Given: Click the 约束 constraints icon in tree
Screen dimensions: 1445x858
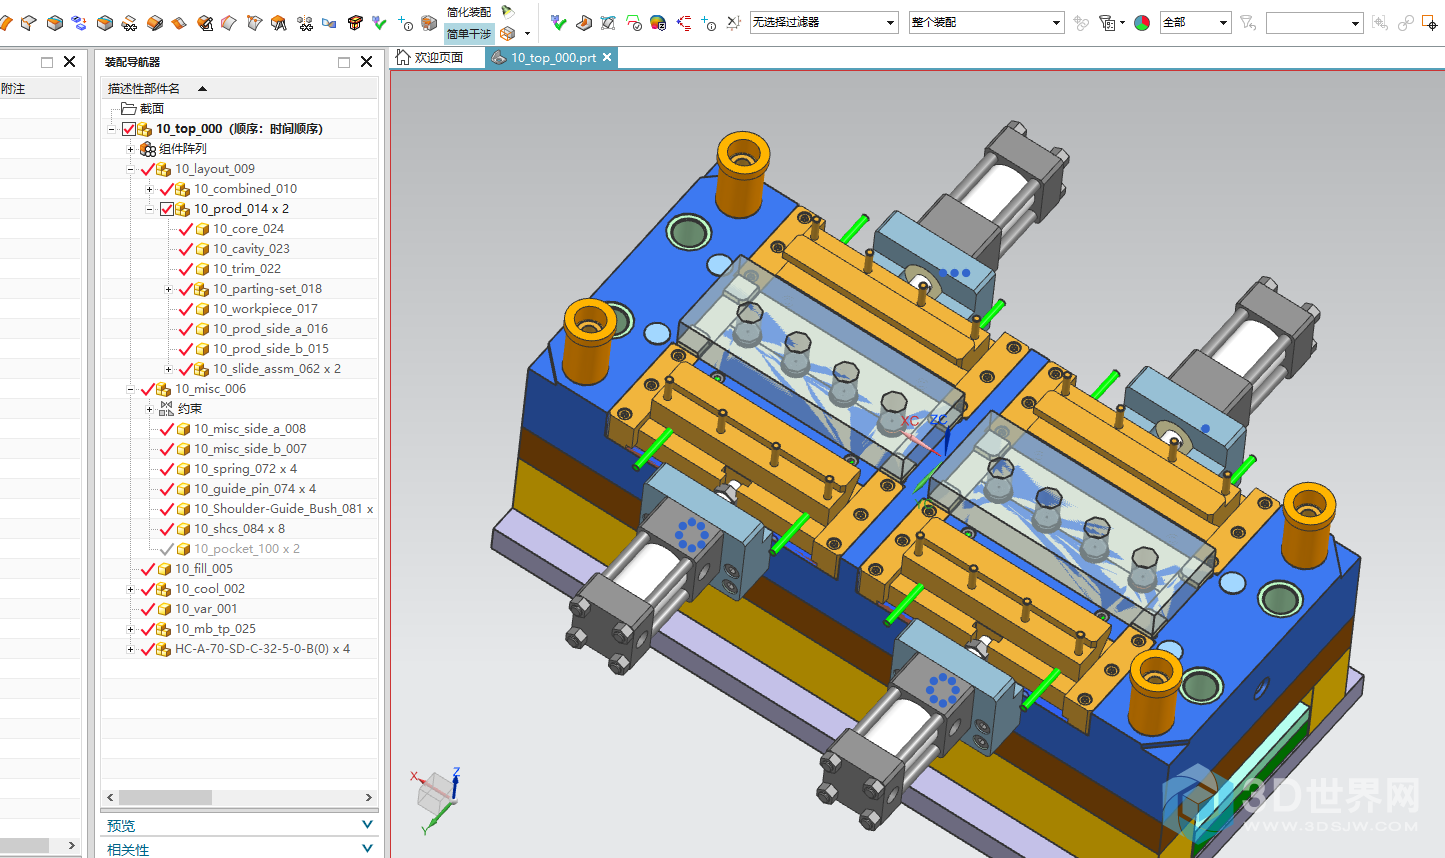Looking at the screenshot, I should point(166,408).
